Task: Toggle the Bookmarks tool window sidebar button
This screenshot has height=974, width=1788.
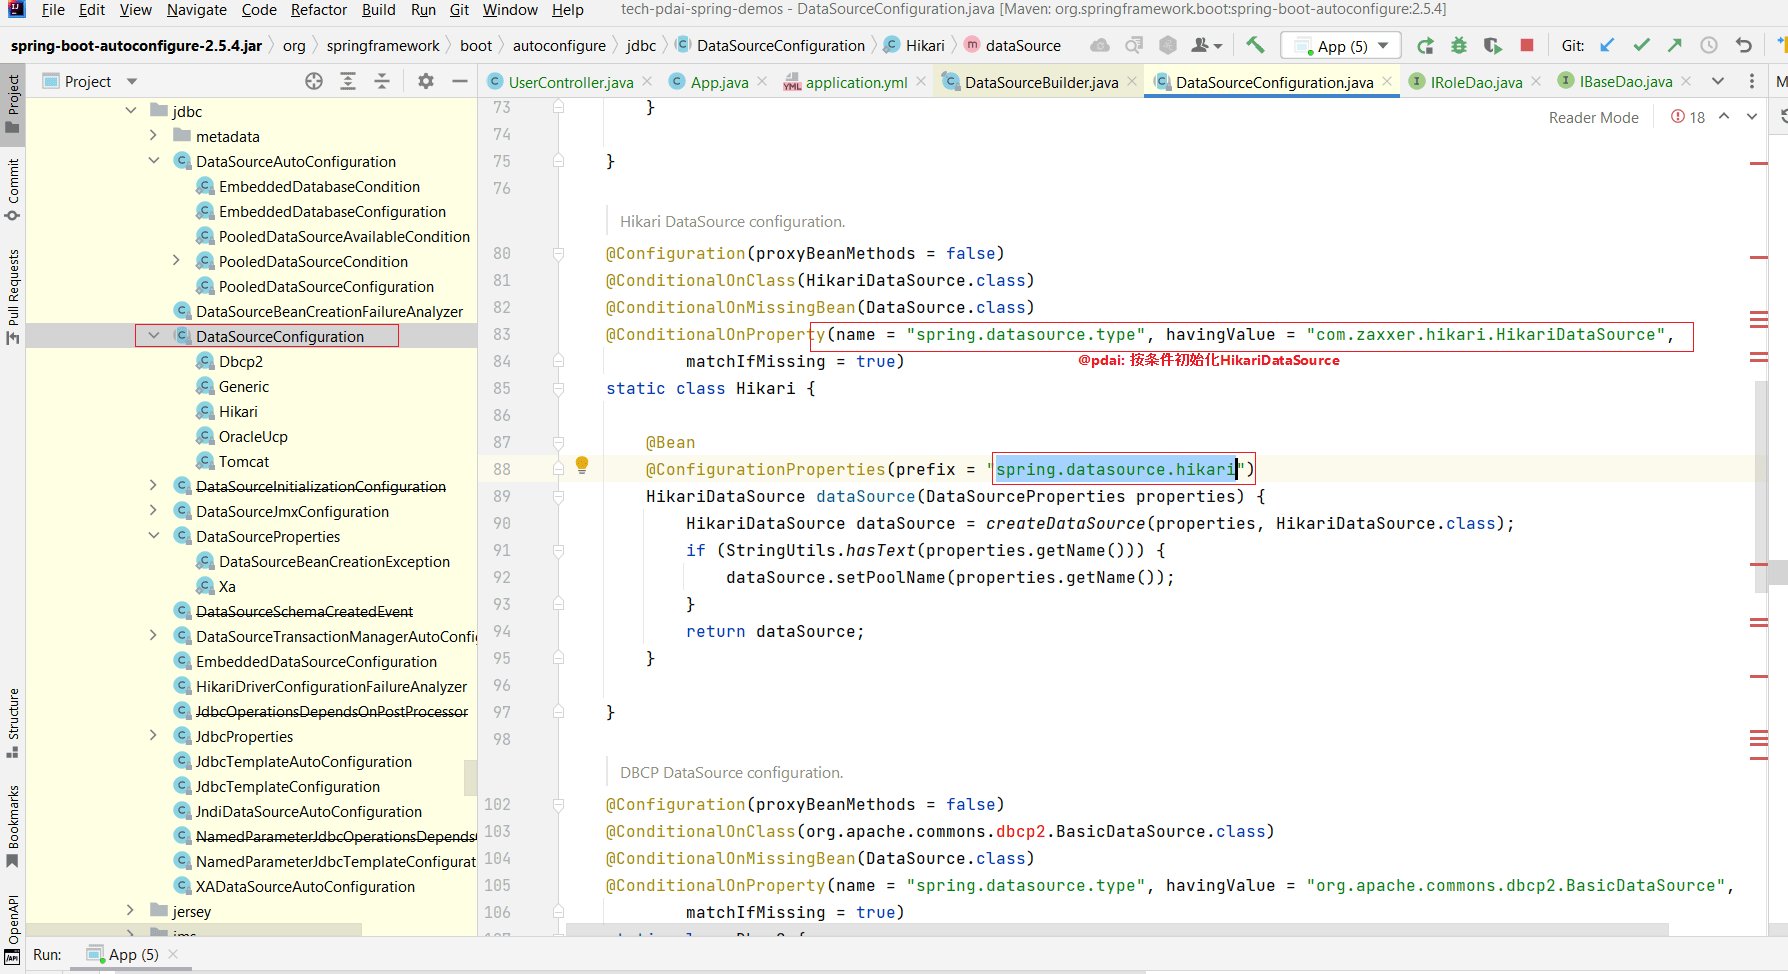Action: pyautogui.click(x=13, y=825)
